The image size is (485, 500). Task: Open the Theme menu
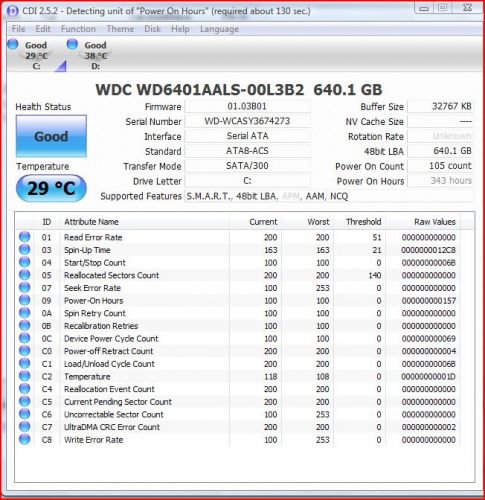(120, 29)
